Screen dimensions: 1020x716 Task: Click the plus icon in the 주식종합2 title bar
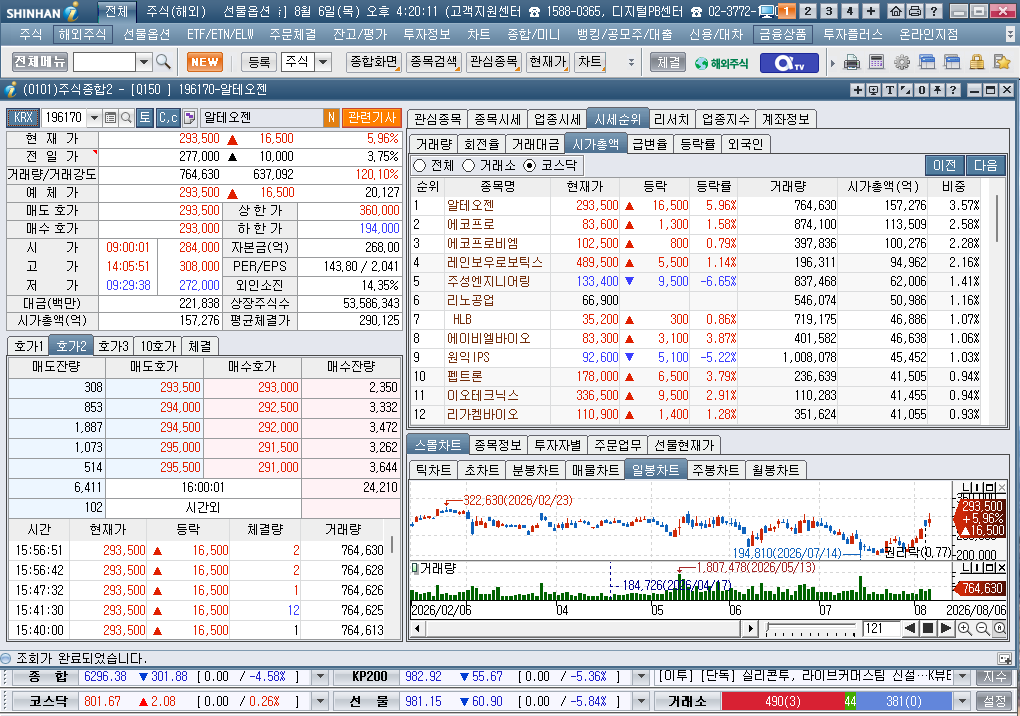coord(857,90)
